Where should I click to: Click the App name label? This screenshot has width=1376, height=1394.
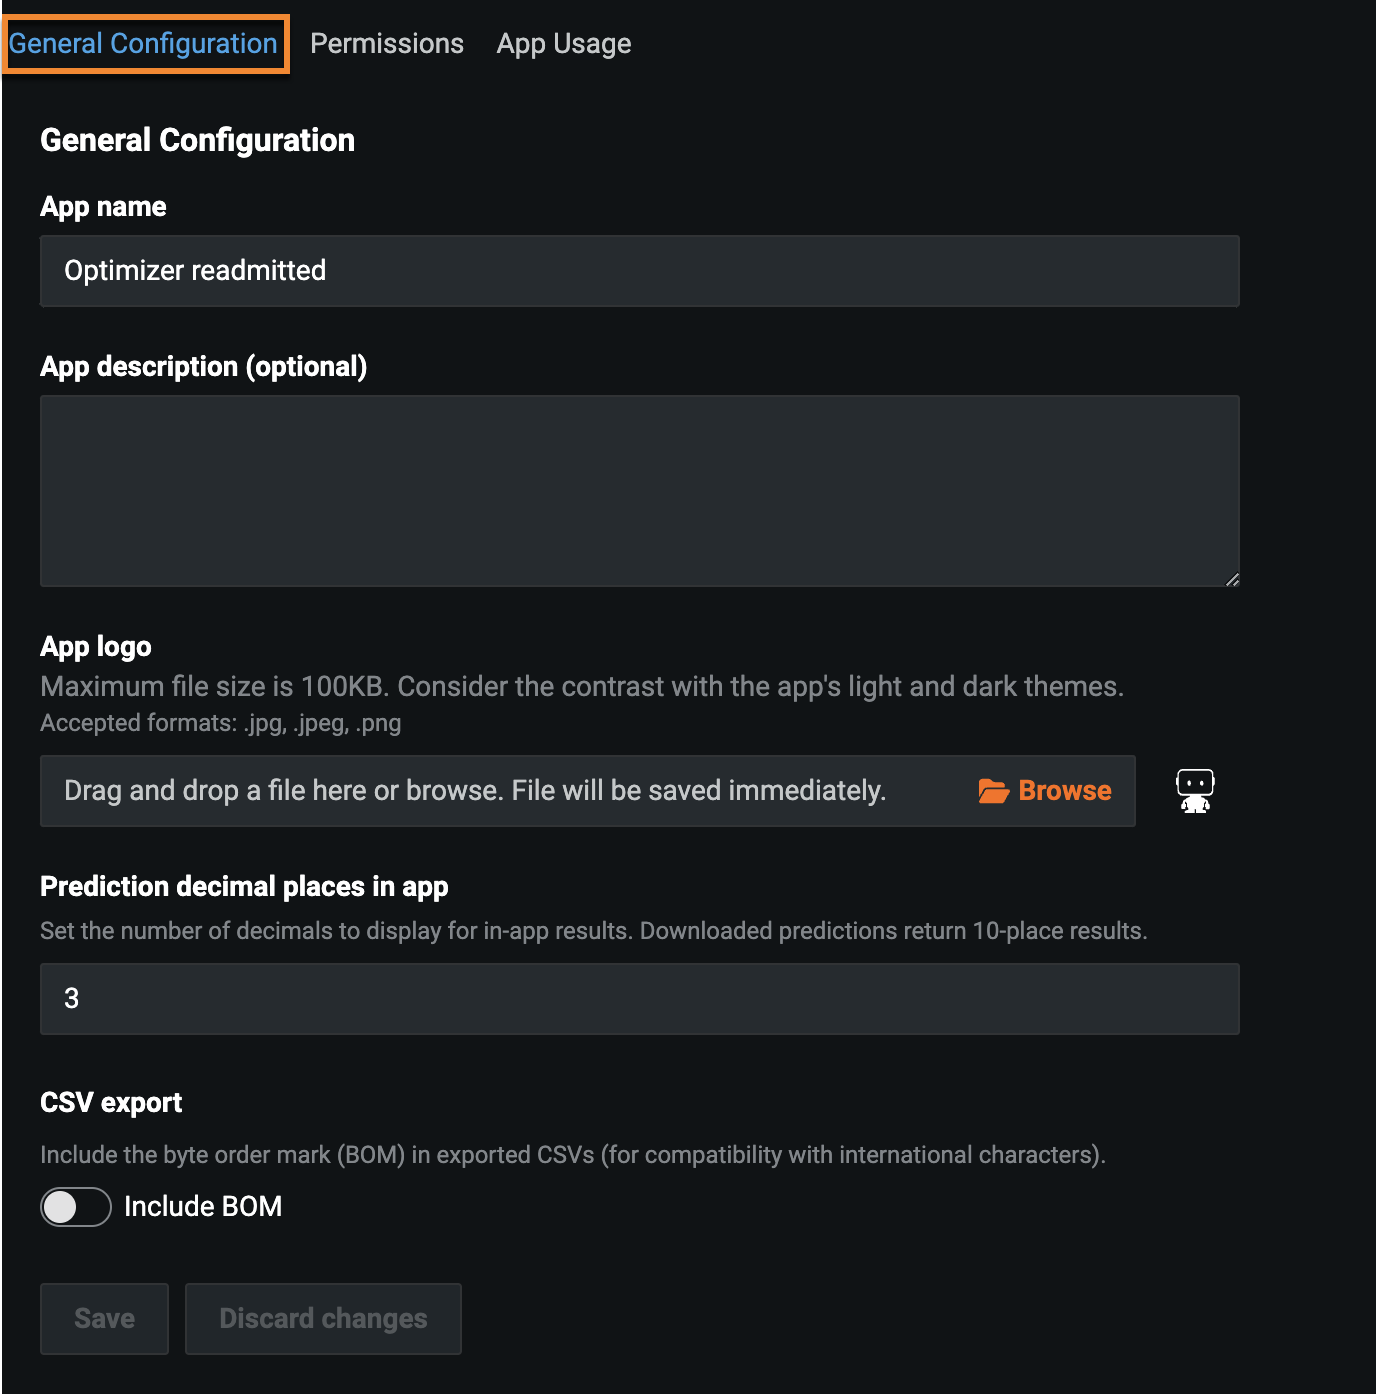pyautogui.click(x=103, y=207)
